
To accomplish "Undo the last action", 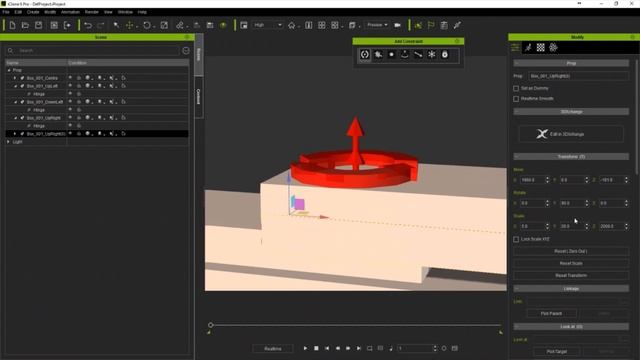I will tap(88, 25).
